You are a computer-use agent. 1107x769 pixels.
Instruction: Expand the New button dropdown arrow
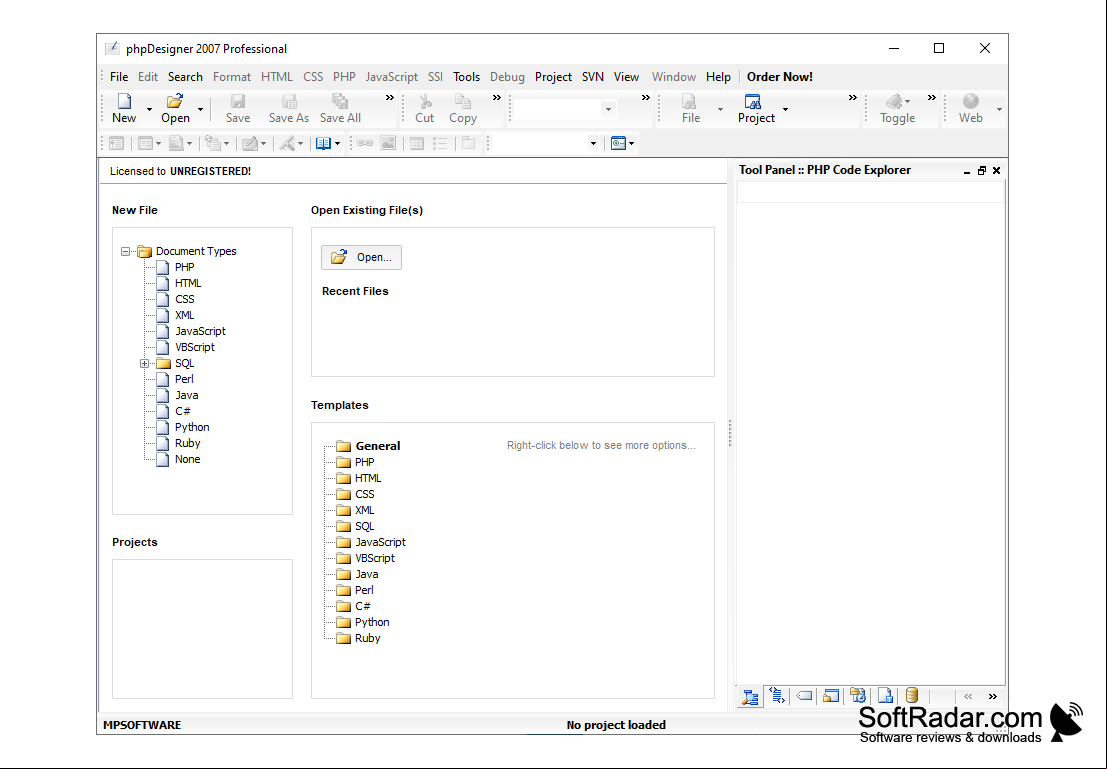pyautogui.click(x=149, y=109)
